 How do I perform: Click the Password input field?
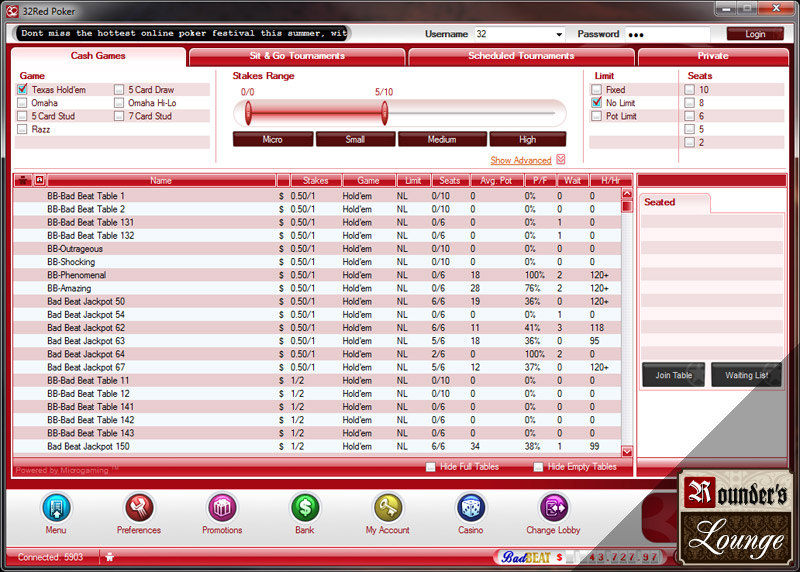pos(667,34)
